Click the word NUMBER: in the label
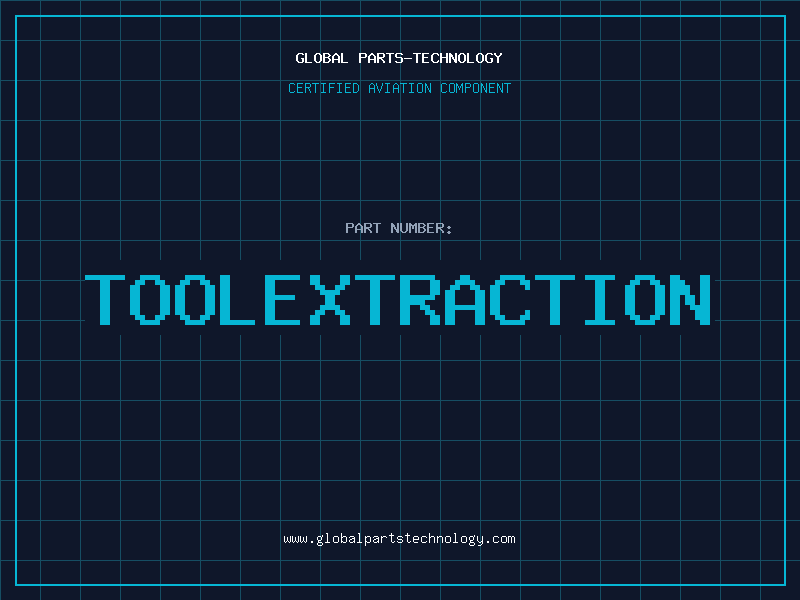This screenshot has height=600, width=800. pos(420,228)
